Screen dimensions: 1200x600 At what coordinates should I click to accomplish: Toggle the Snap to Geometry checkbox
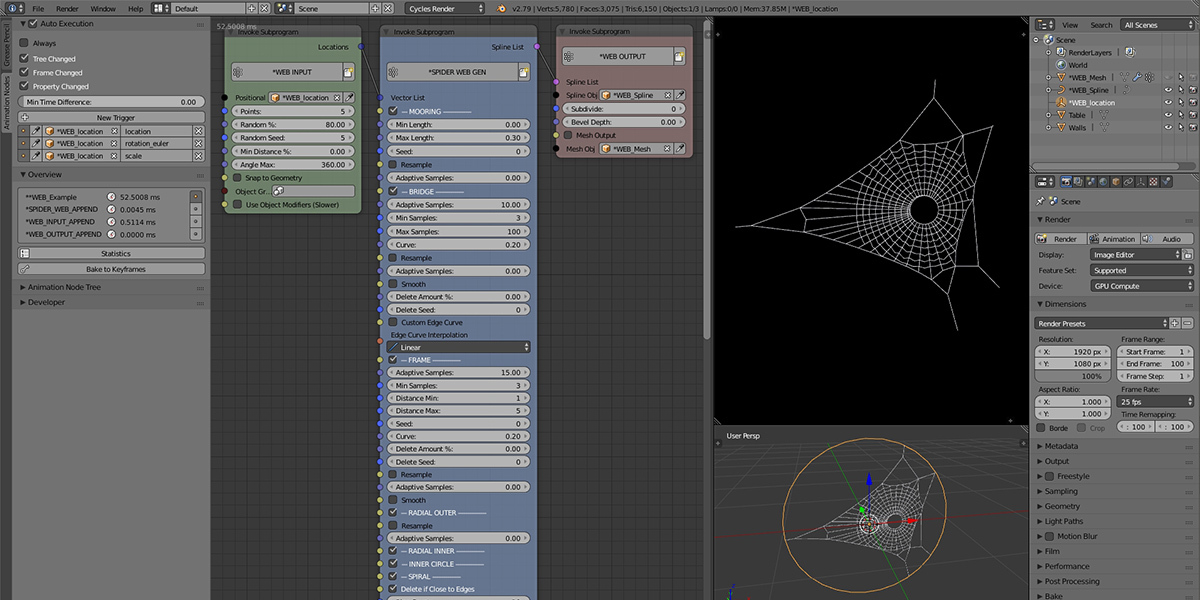click(x=237, y=177)
